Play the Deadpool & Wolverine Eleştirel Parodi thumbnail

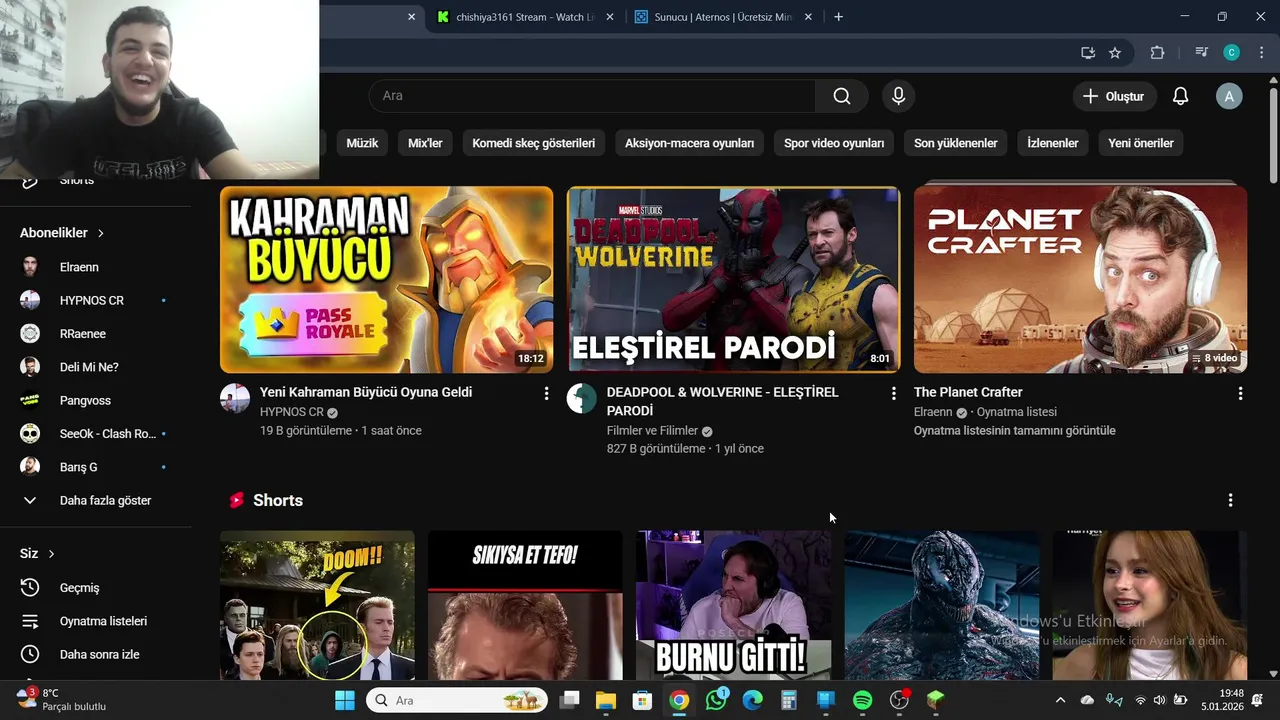point(733,280)
